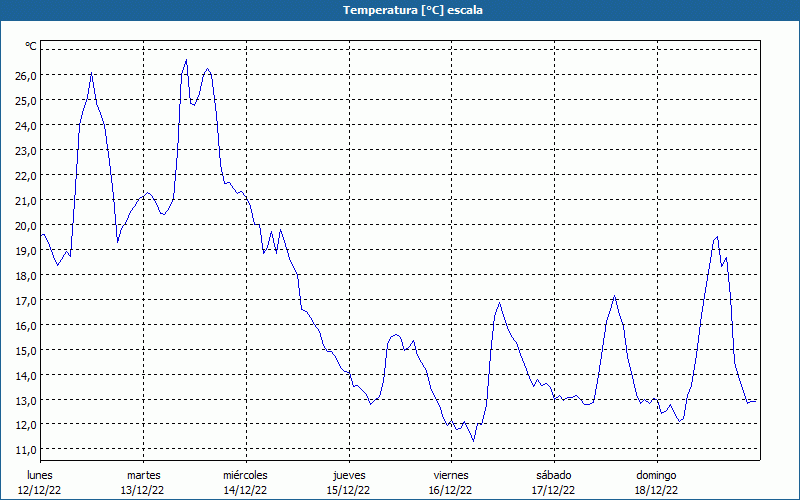
Task: Select the 11,0 axis value
Action: pyautogui.click(x=25, y=450)
